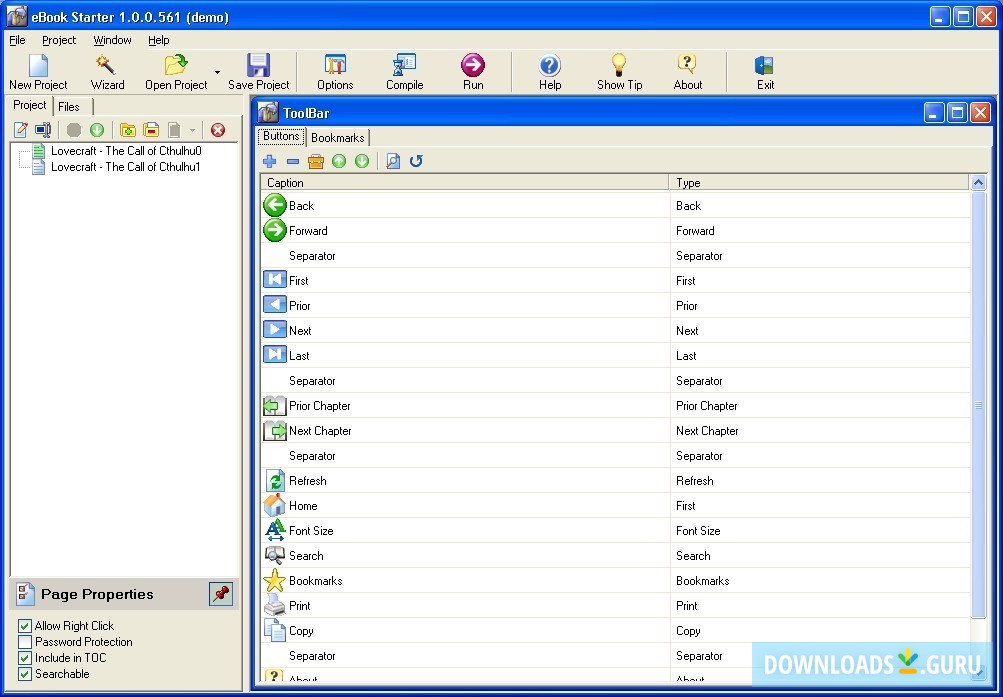
Task: Add a new toolbar button with the plus icon
Action: tap(270, 160)
